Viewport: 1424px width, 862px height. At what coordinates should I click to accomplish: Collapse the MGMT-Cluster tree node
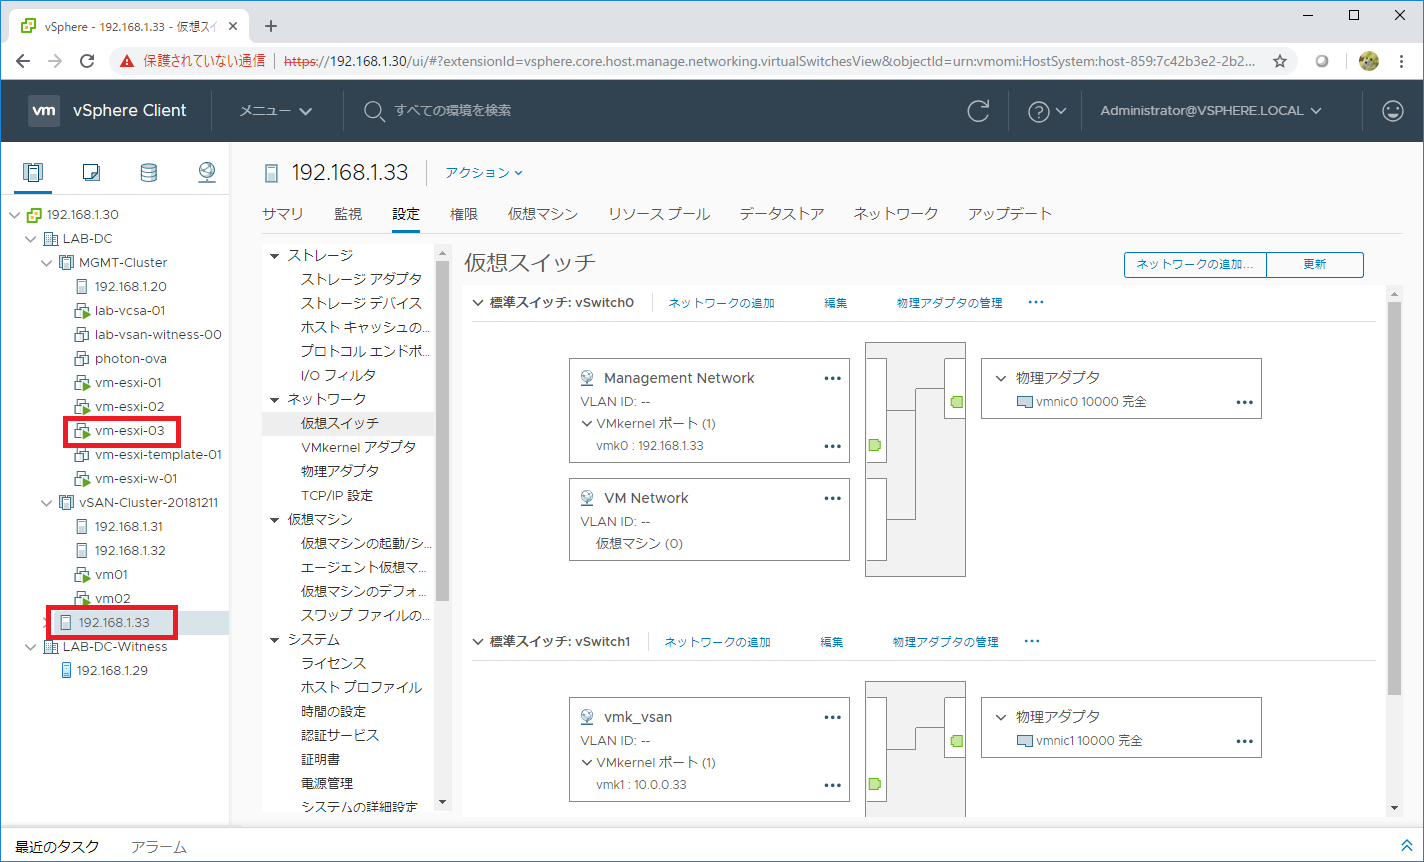46,263
